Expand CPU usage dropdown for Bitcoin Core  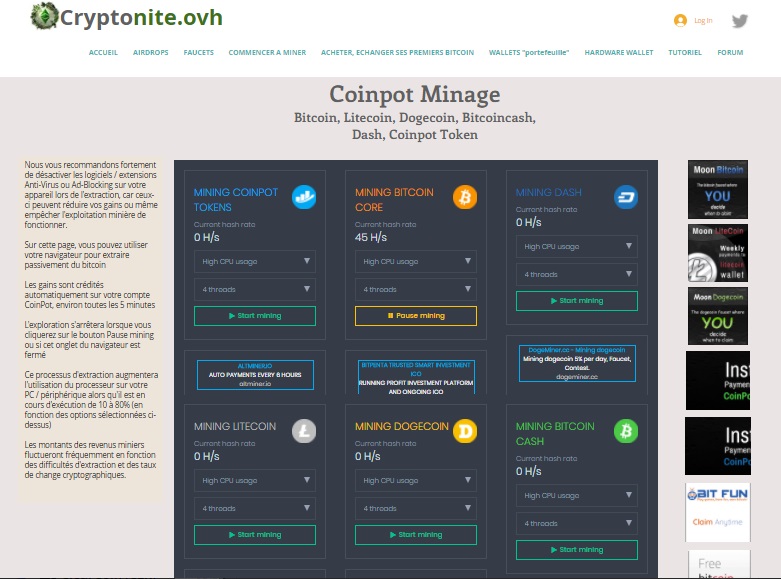point(415,261)
